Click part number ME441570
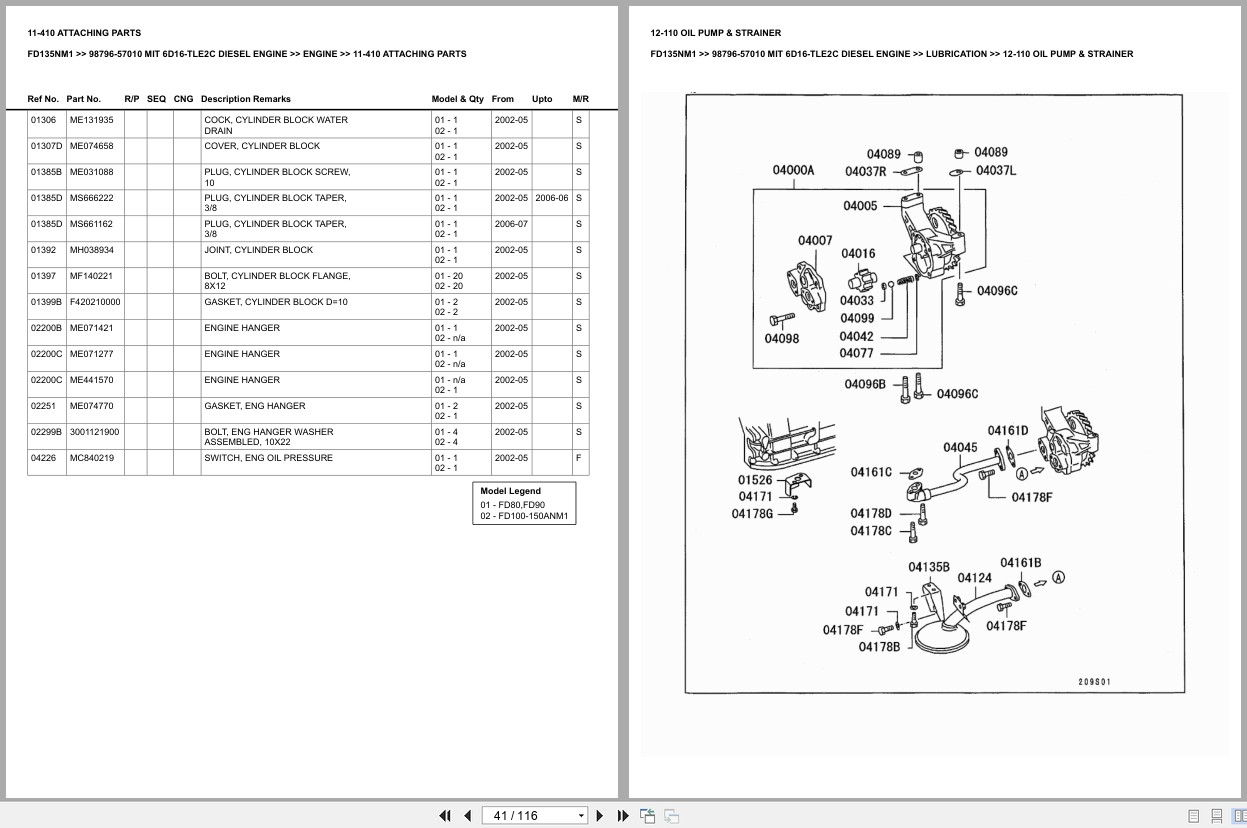 tap(92, 380)
